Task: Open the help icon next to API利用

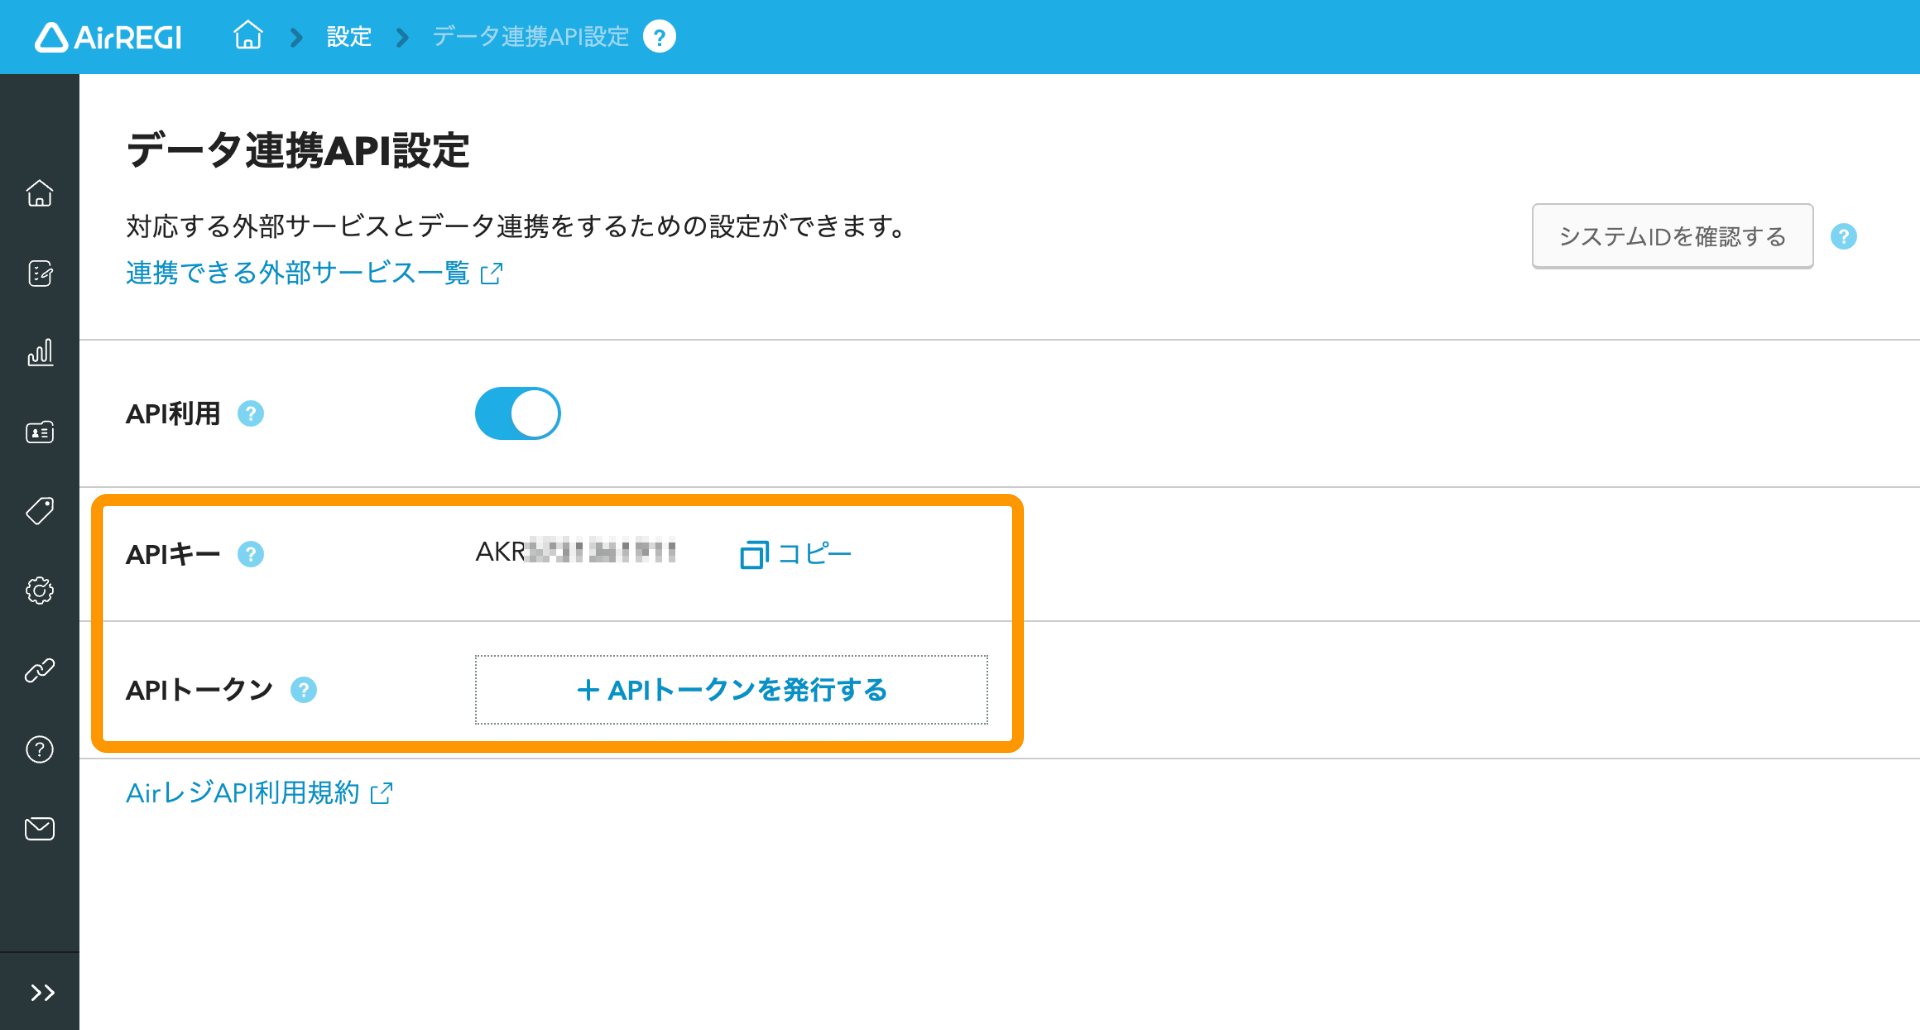Action: tap(251, 414)
